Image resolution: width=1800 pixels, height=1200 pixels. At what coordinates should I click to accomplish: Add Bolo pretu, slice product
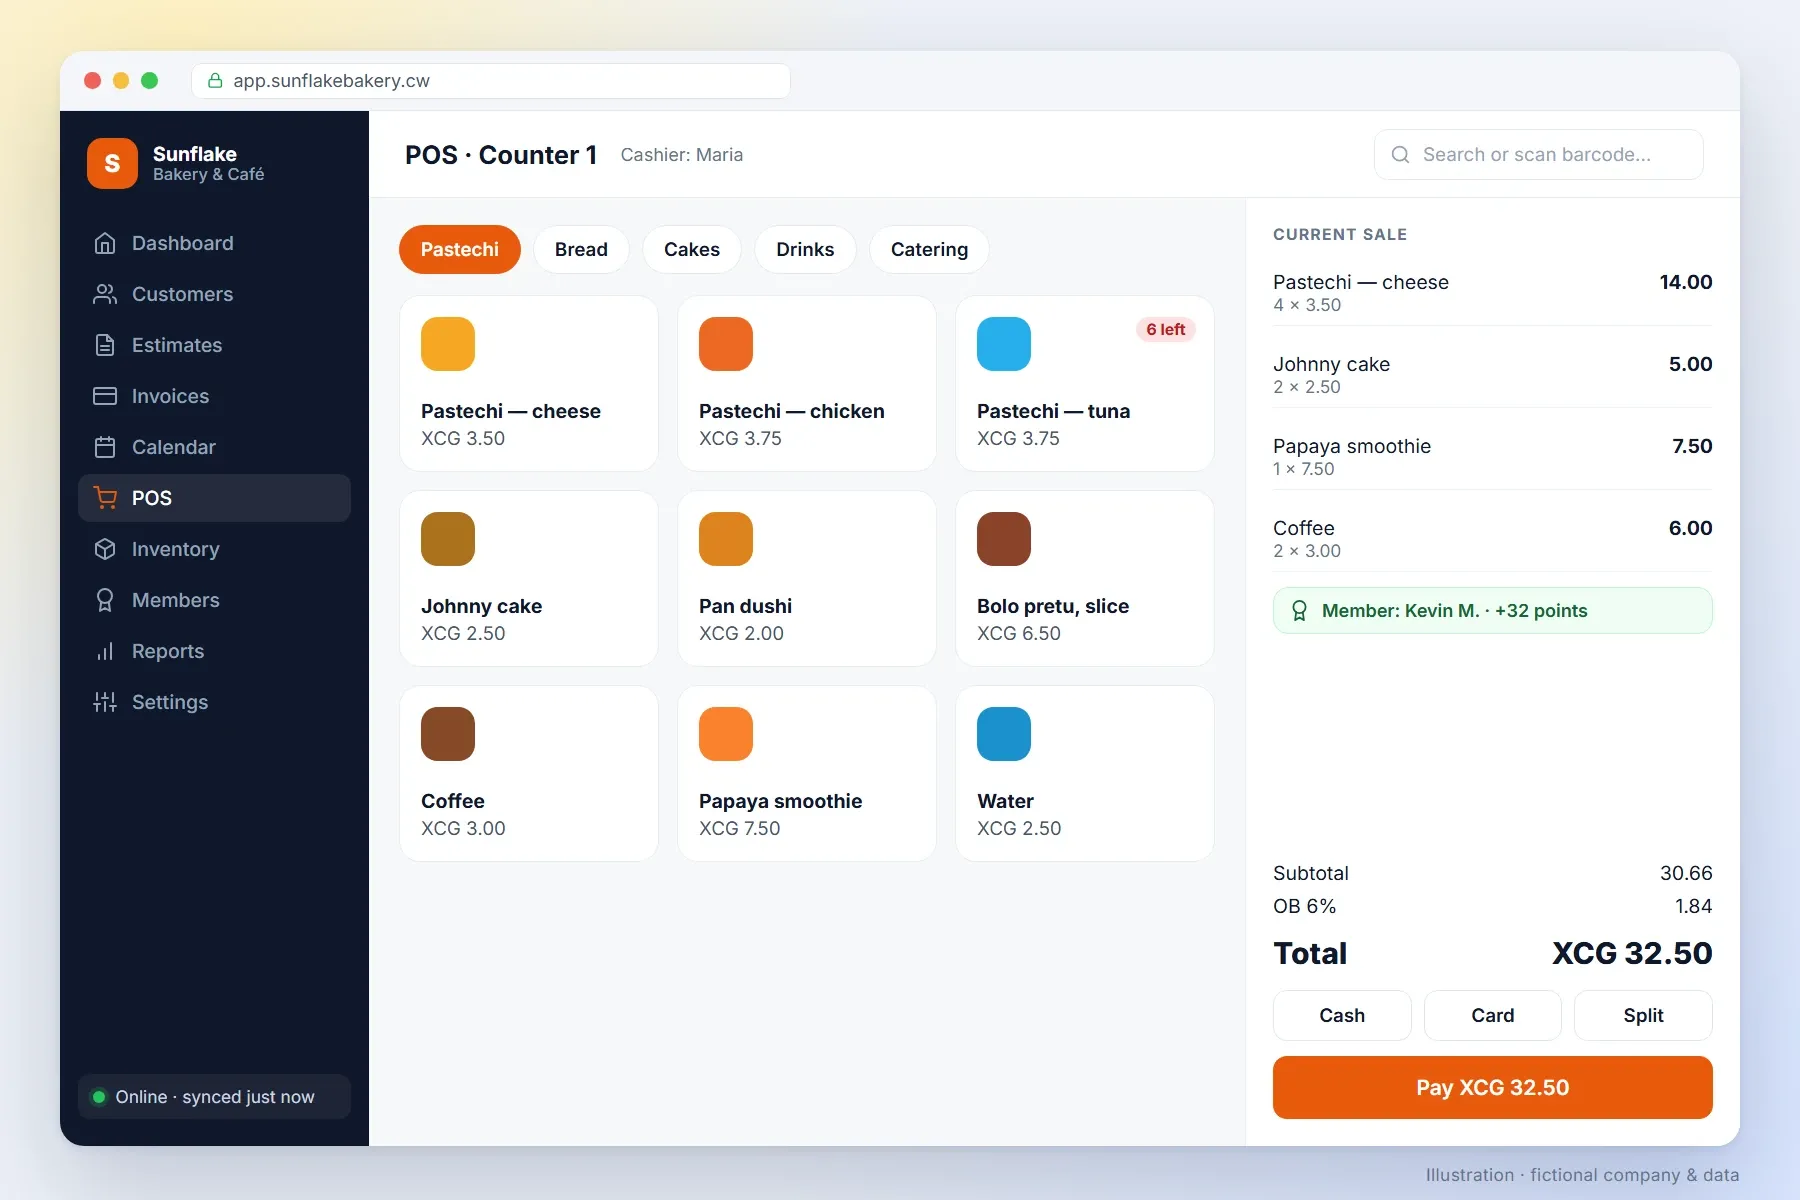[x=1085, y=578]
